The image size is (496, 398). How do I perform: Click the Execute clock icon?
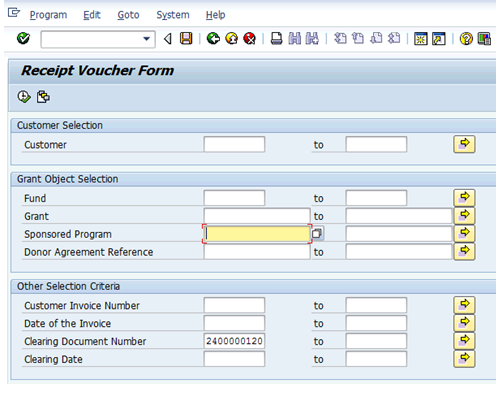(x=24, y=97)
